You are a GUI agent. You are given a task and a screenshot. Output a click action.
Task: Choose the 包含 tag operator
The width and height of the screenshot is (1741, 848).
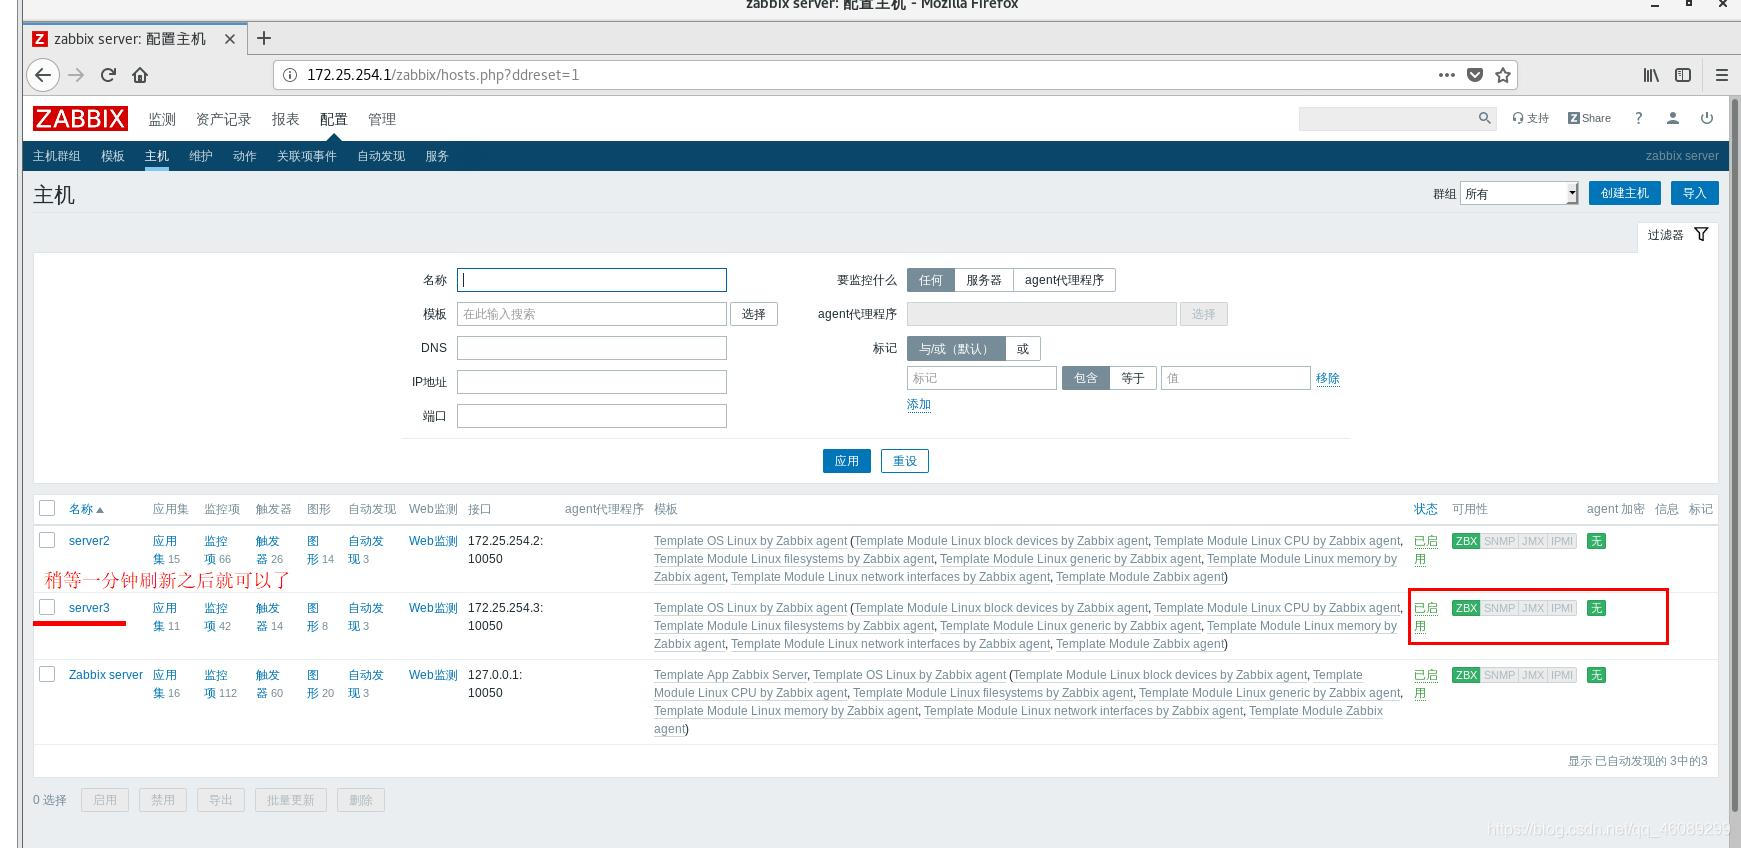click(1086, 378)
